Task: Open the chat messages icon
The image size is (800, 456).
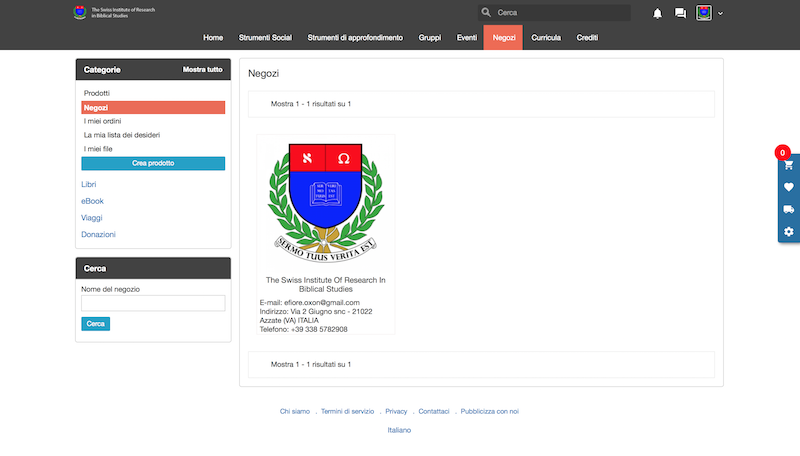Action: click(x=680, y=13)
